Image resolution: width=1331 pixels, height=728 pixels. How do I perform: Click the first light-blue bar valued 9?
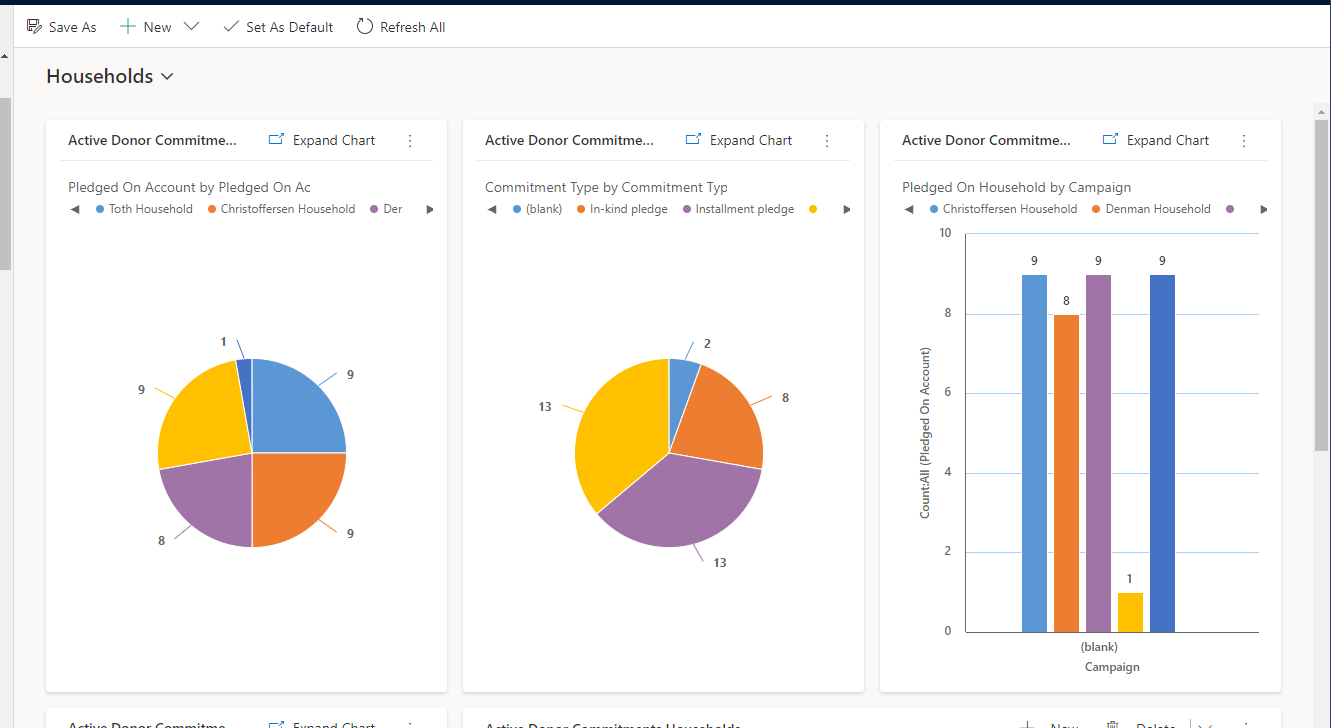[1034, 453]
